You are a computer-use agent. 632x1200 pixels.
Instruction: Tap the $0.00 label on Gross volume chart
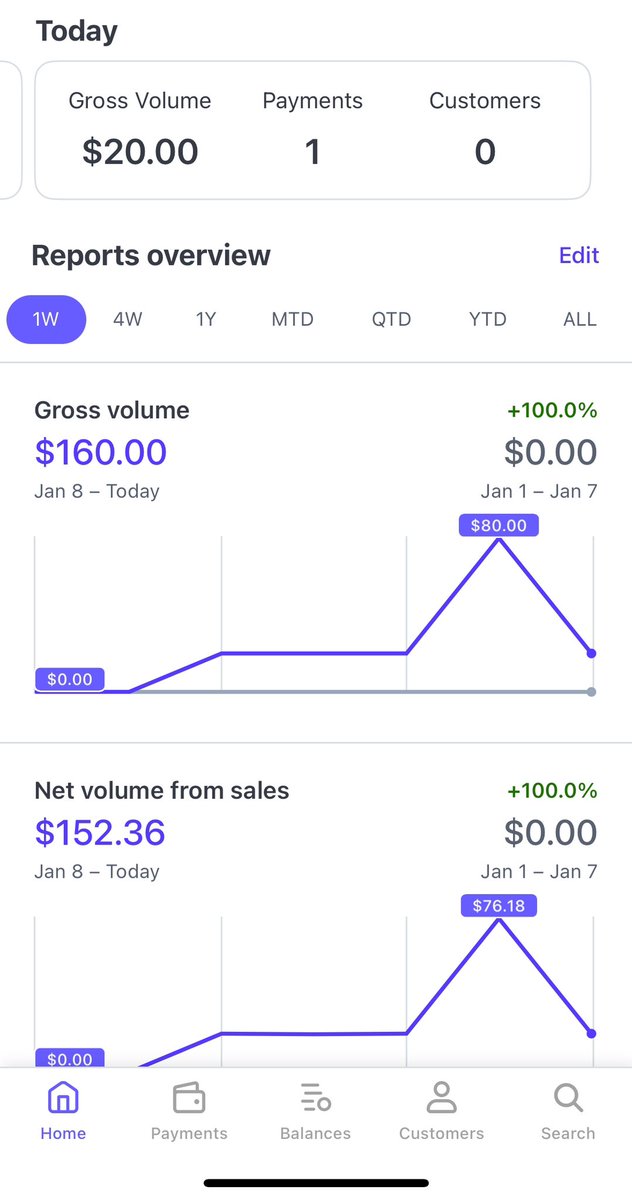click(69, 679)
